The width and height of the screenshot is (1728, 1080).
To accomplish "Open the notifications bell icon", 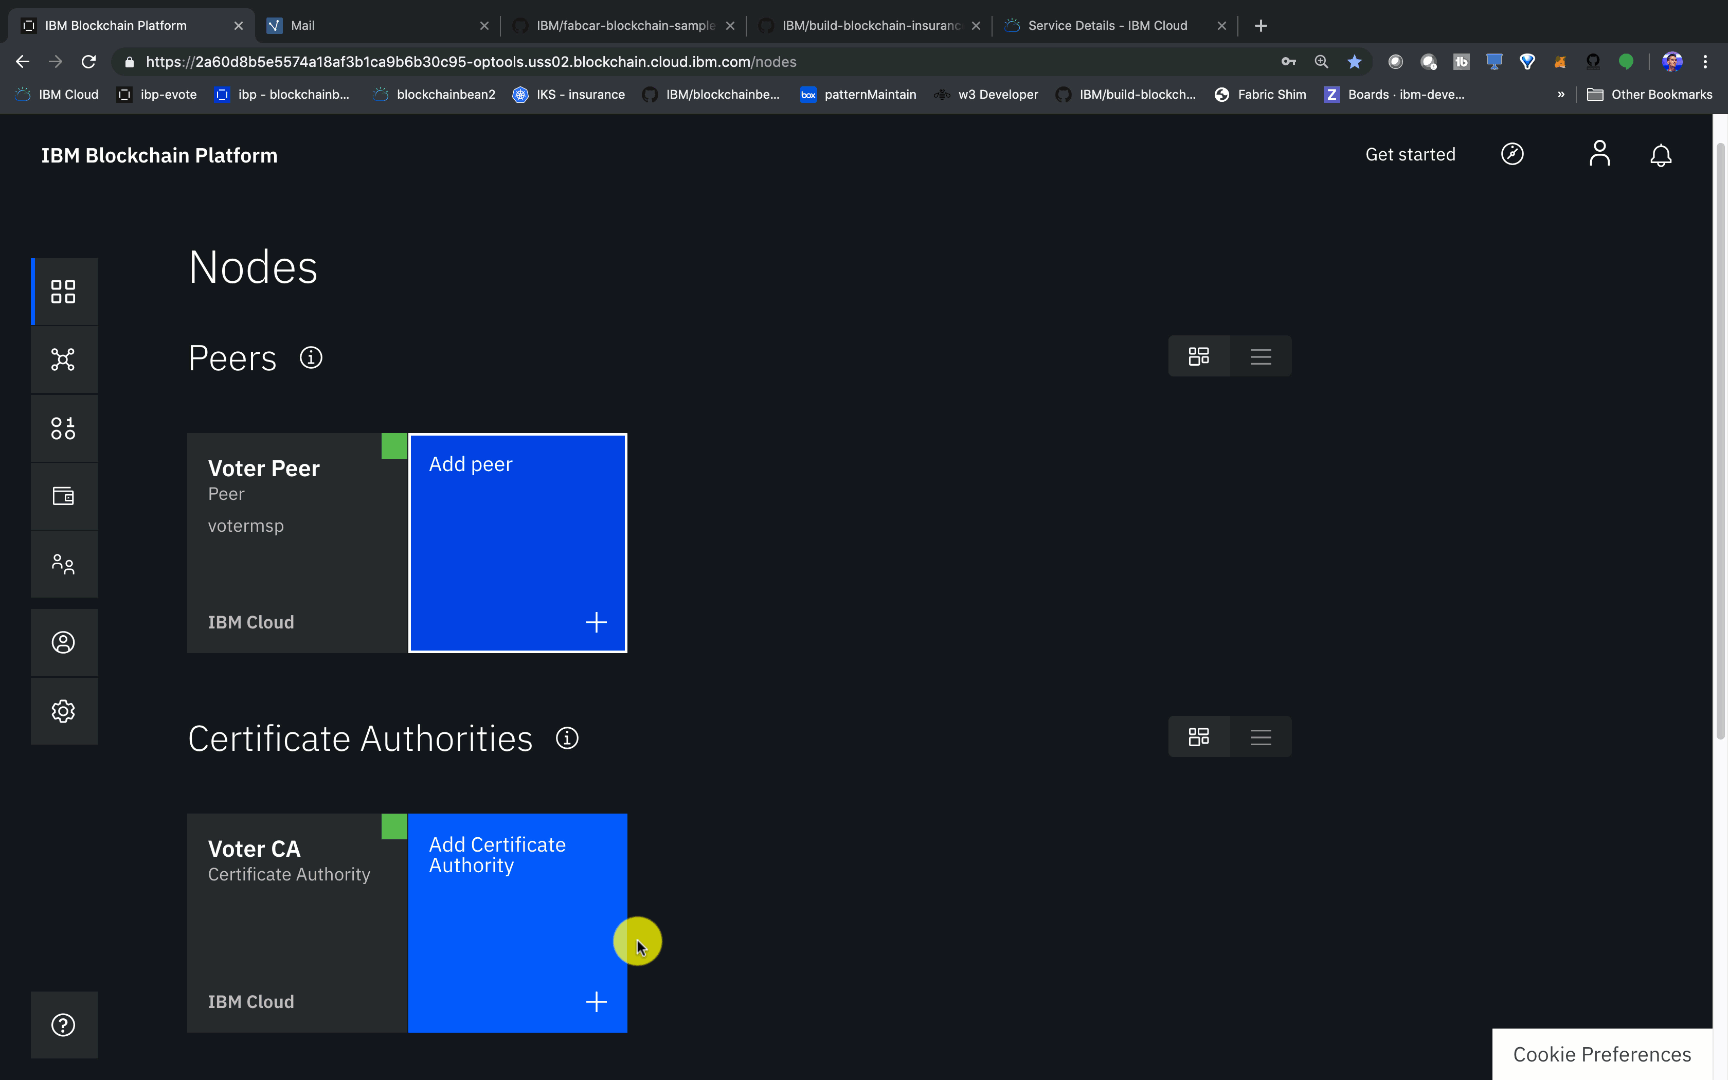I will coord(1661,155).
